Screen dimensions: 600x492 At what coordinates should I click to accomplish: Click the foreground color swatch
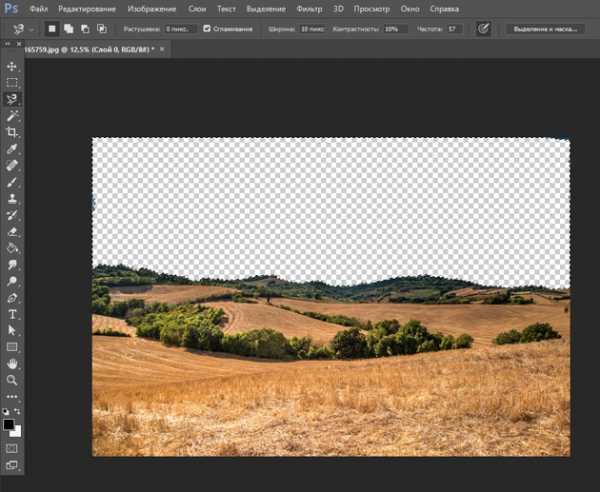10,425
